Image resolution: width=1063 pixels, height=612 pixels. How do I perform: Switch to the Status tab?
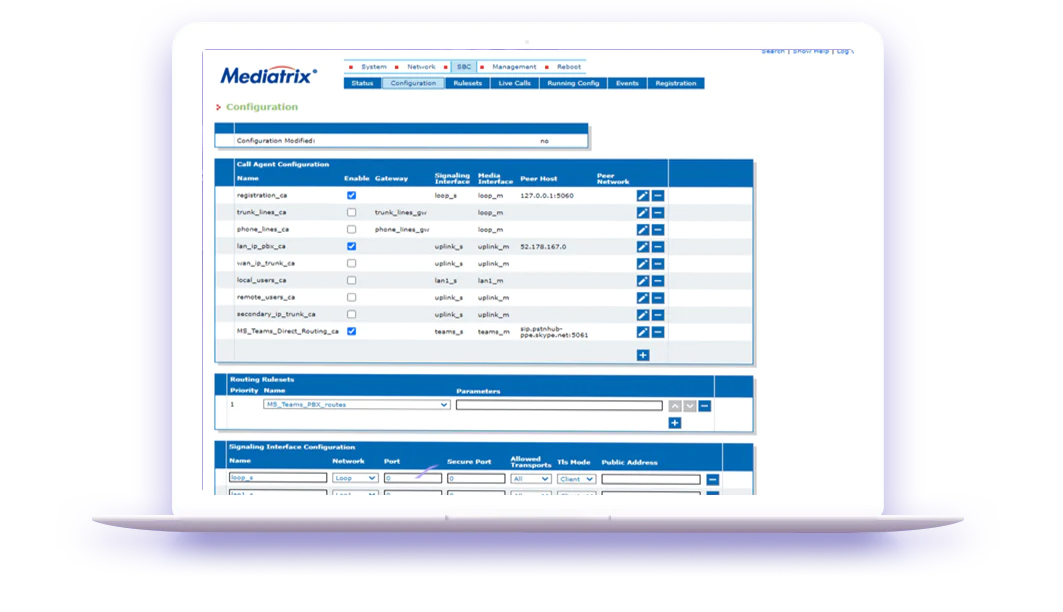pyautogui.click(x=363, y=83)
